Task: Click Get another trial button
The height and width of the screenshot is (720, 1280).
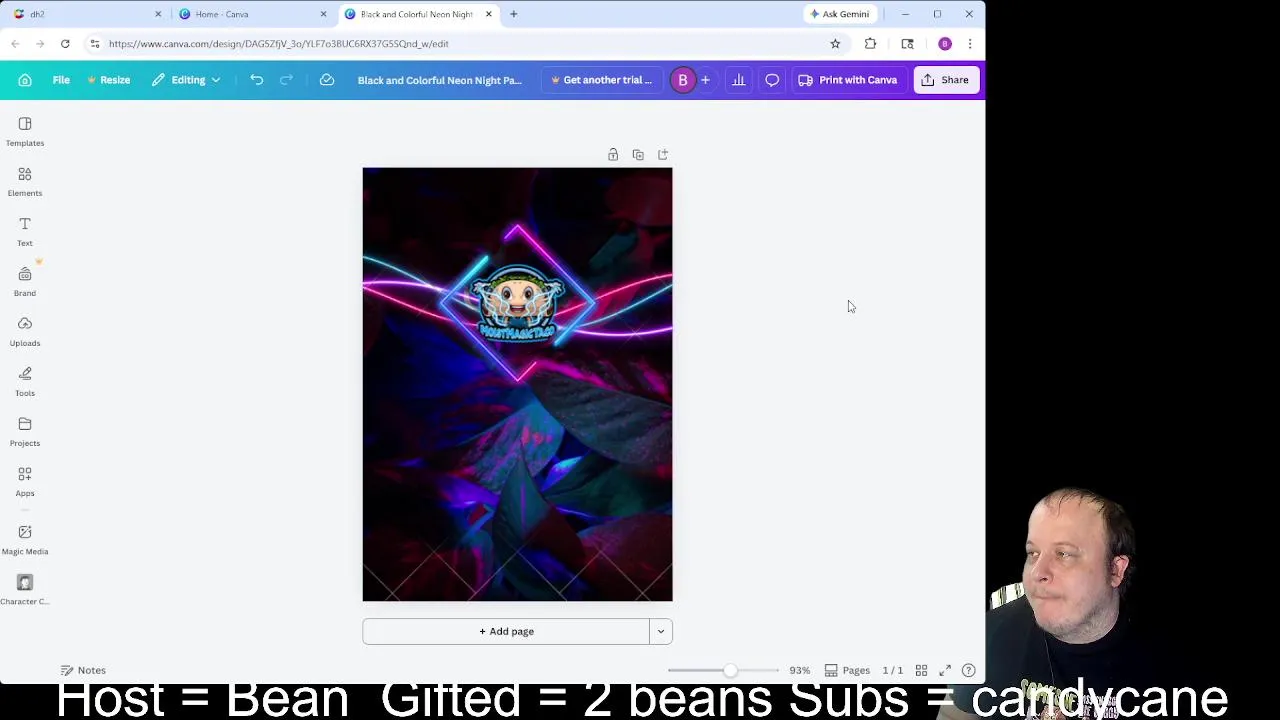Action: tap(601, 80)
